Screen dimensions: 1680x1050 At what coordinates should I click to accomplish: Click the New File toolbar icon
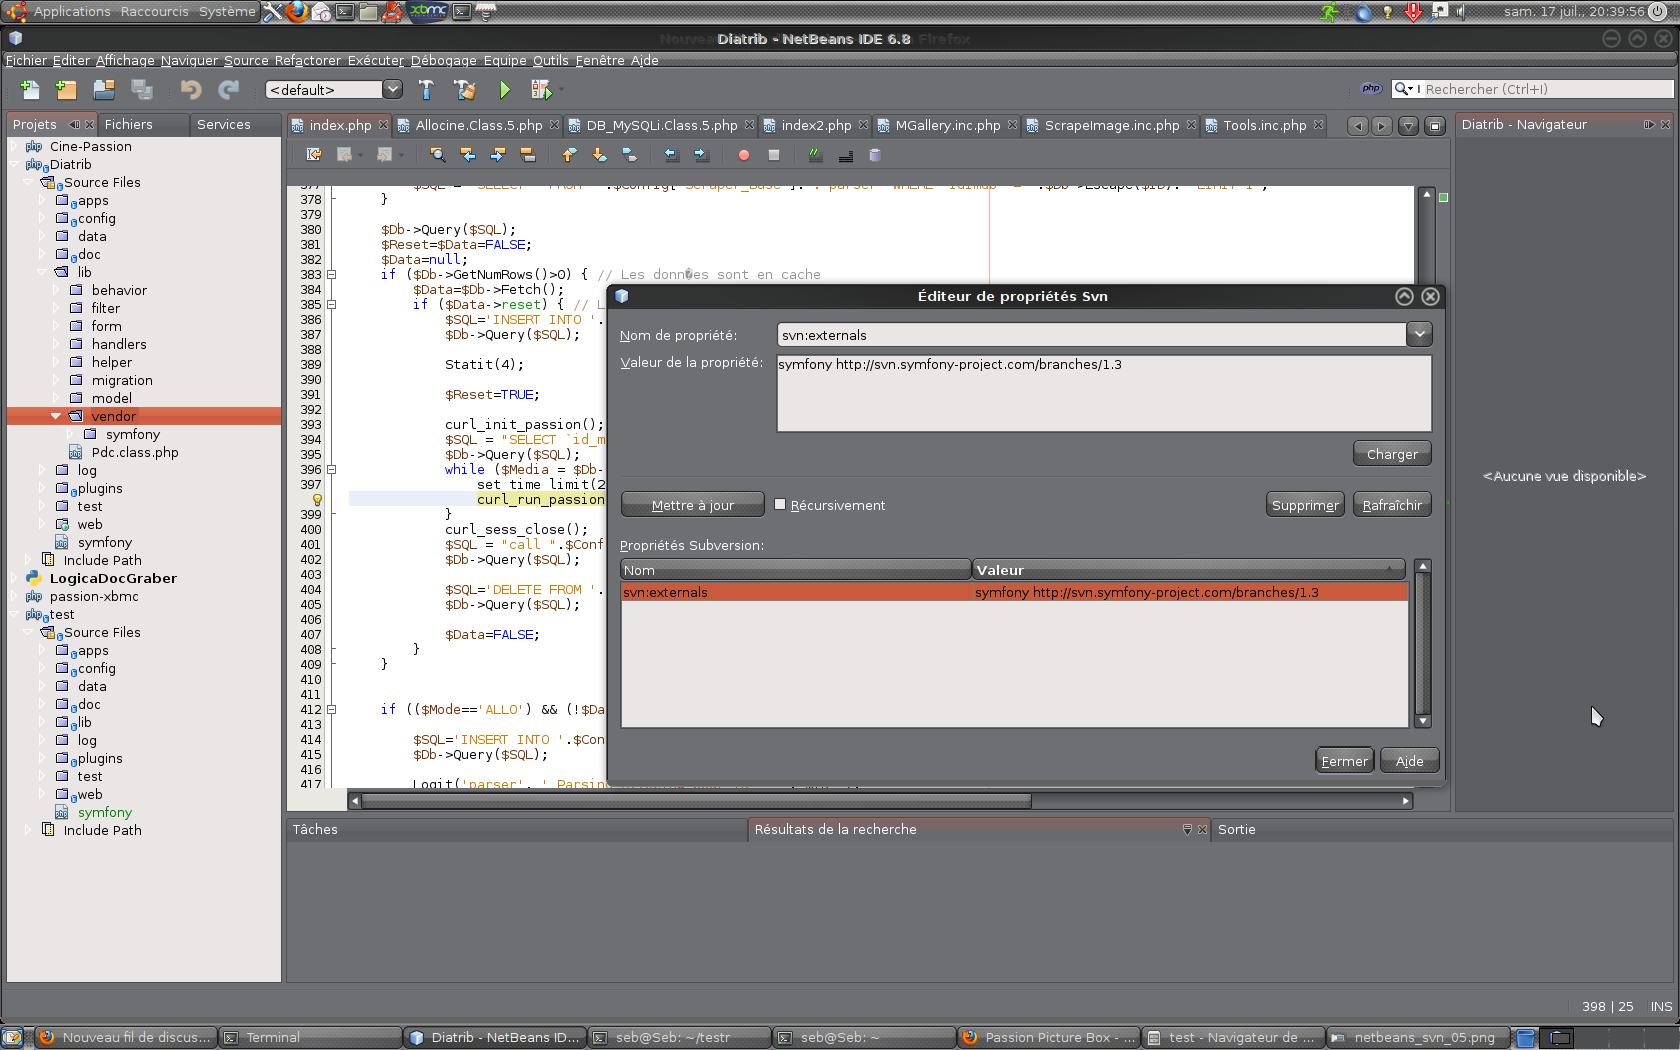coord(30,90)
